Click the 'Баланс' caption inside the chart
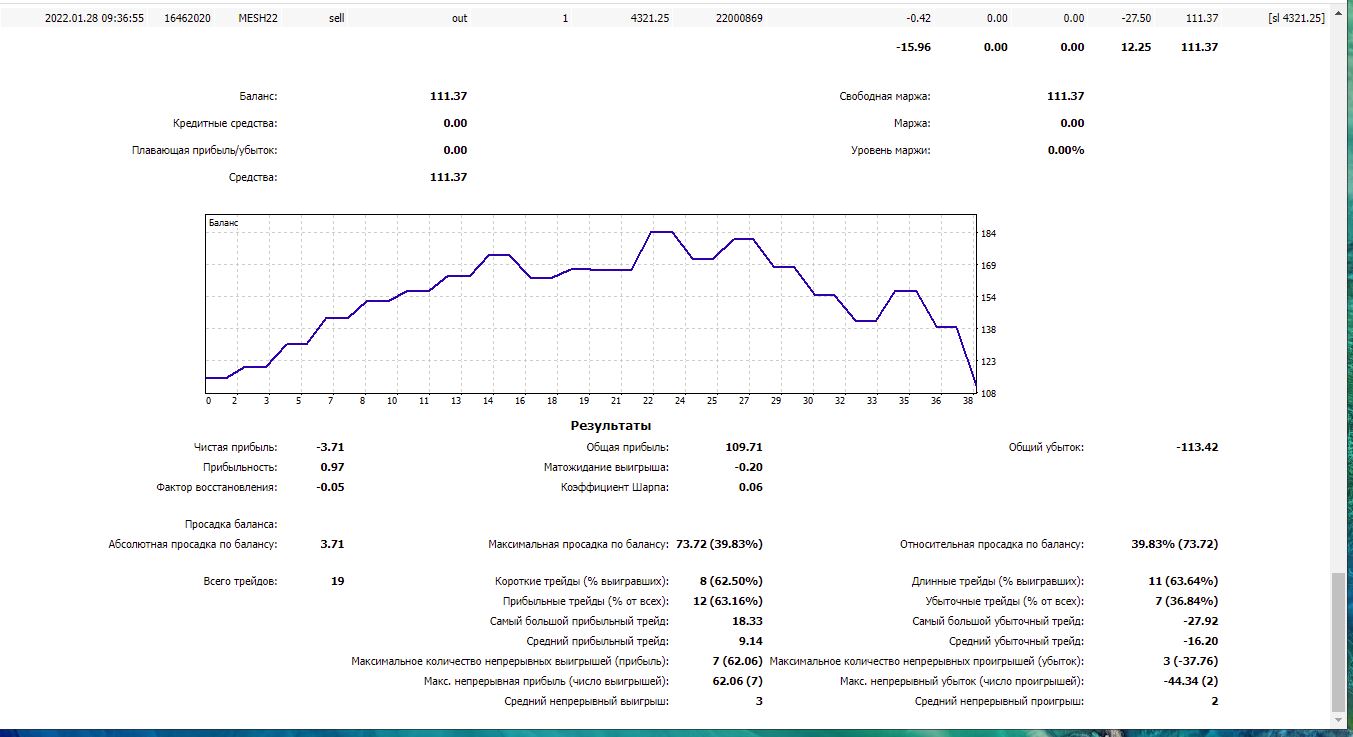 point(224,223)
